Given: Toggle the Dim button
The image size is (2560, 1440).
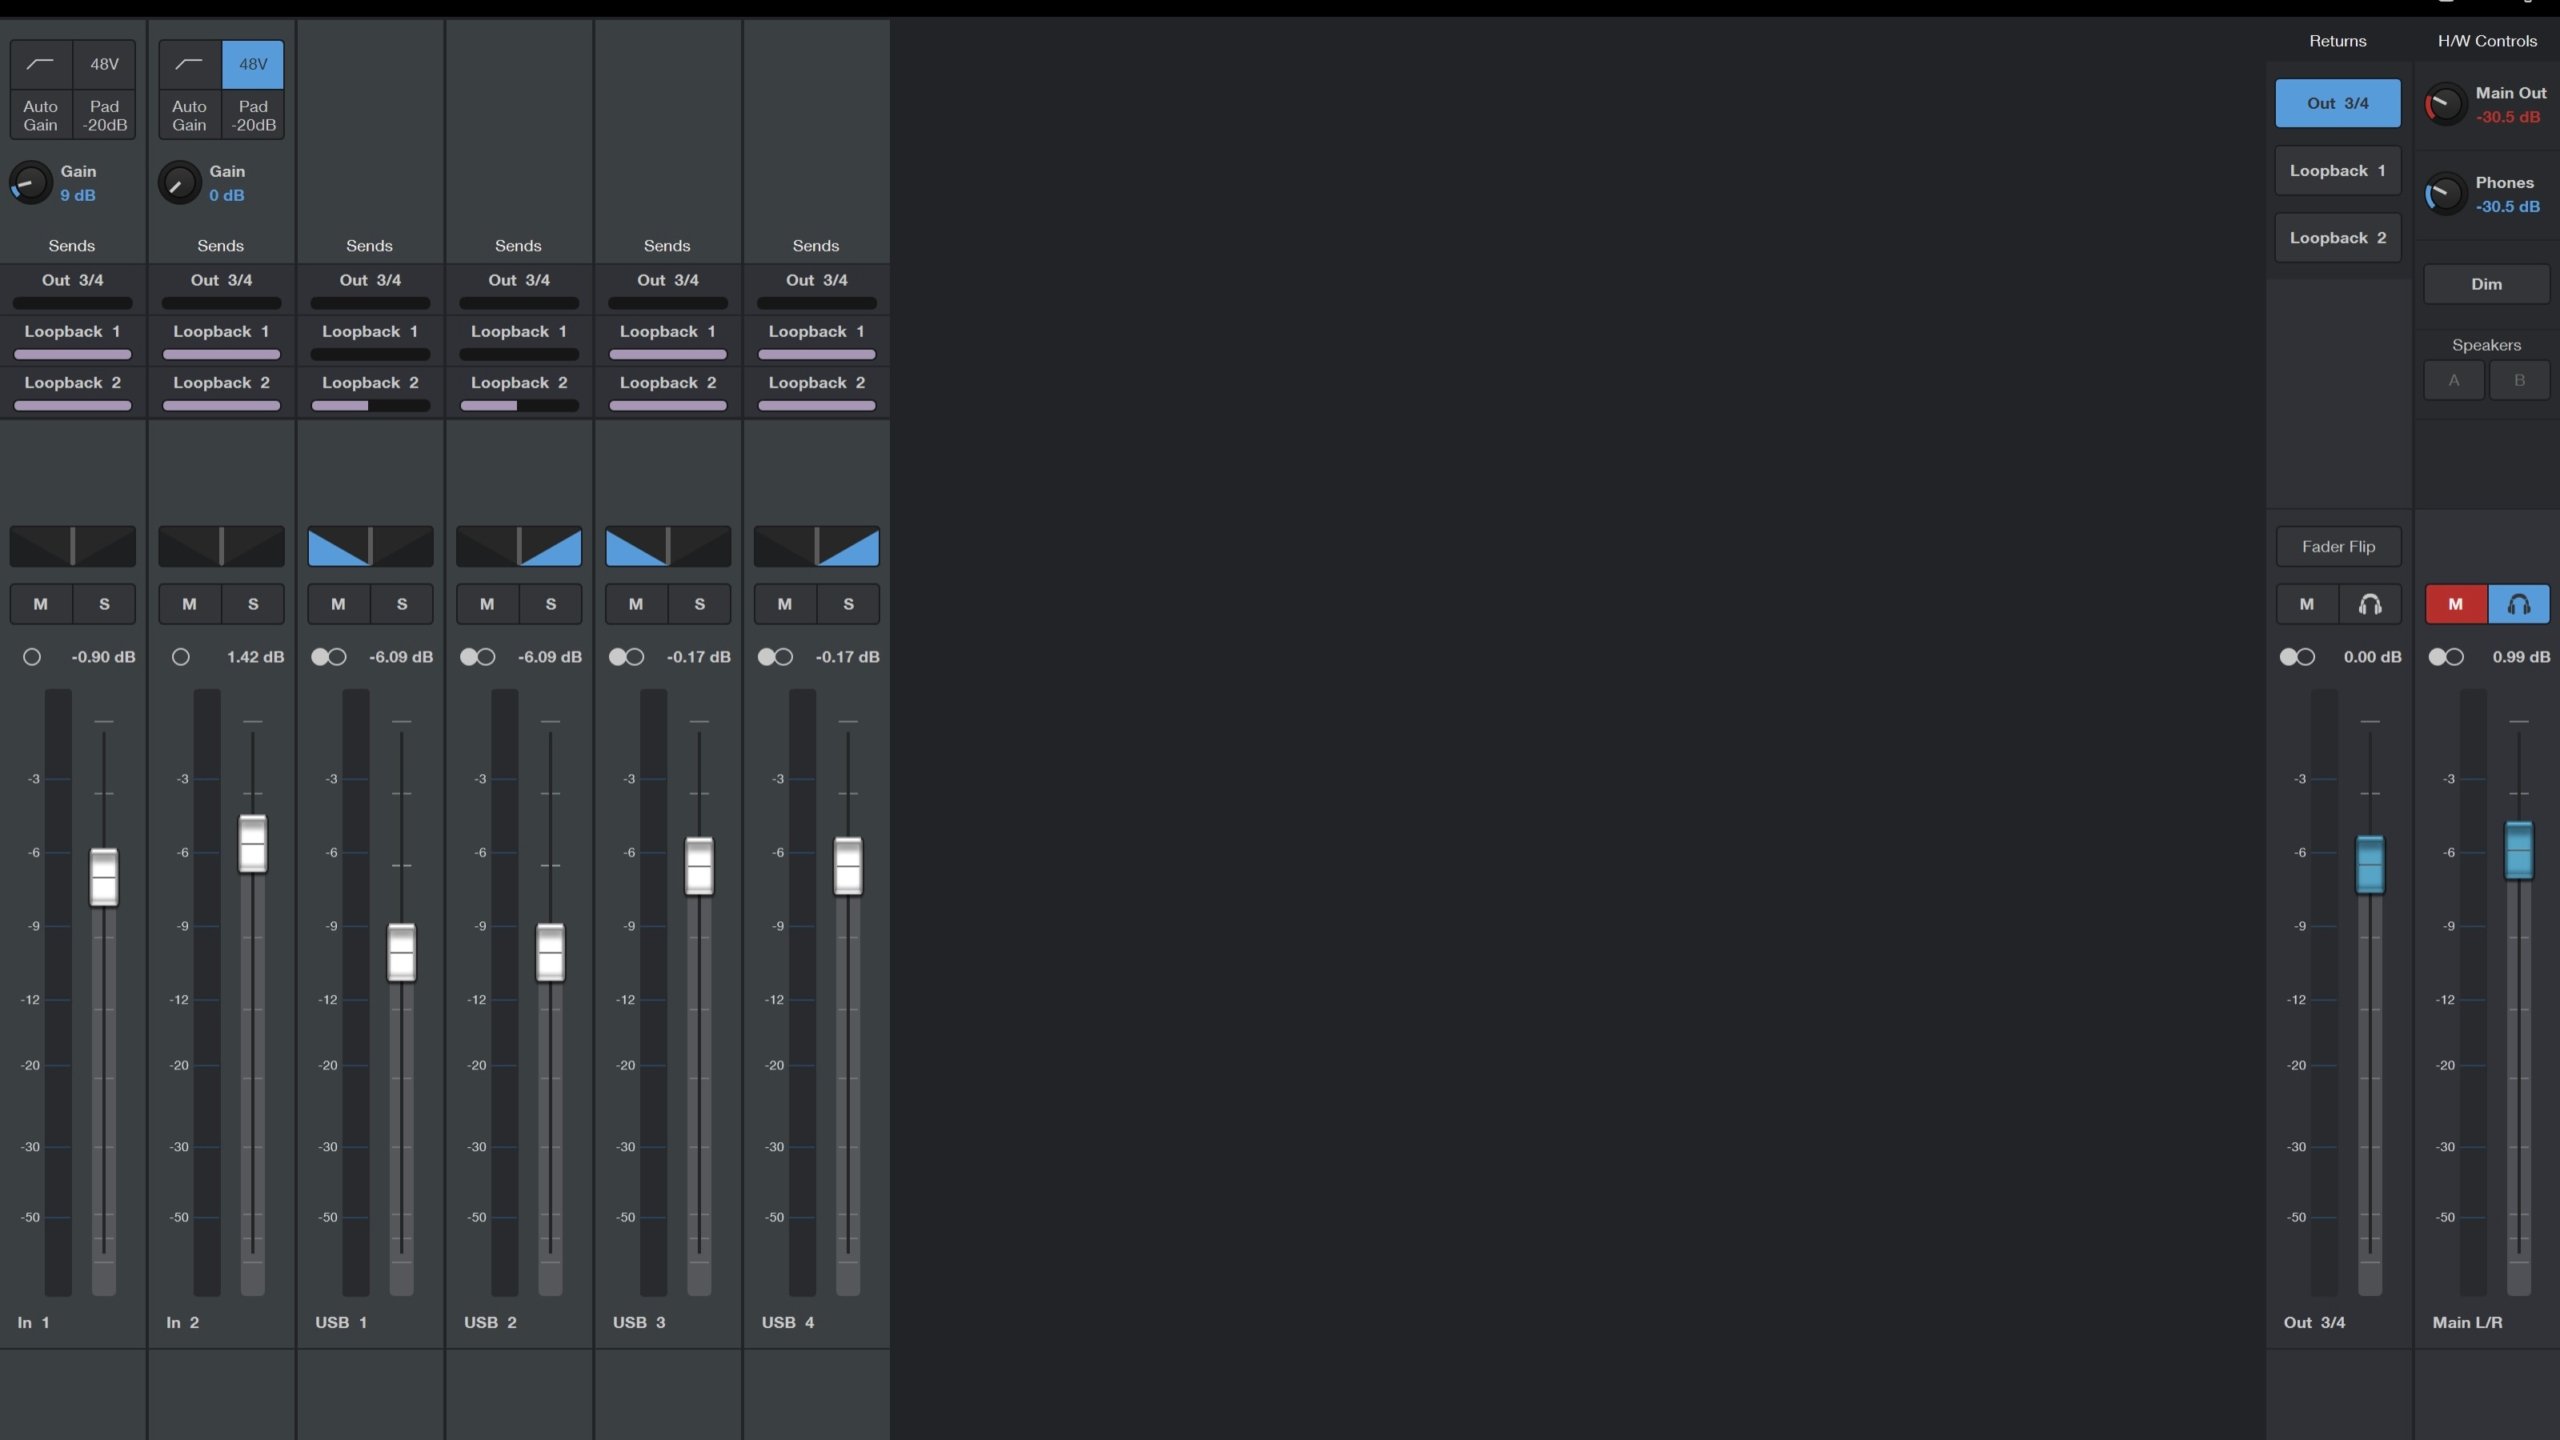Looking at the screenshot, I should [2486, 284].
